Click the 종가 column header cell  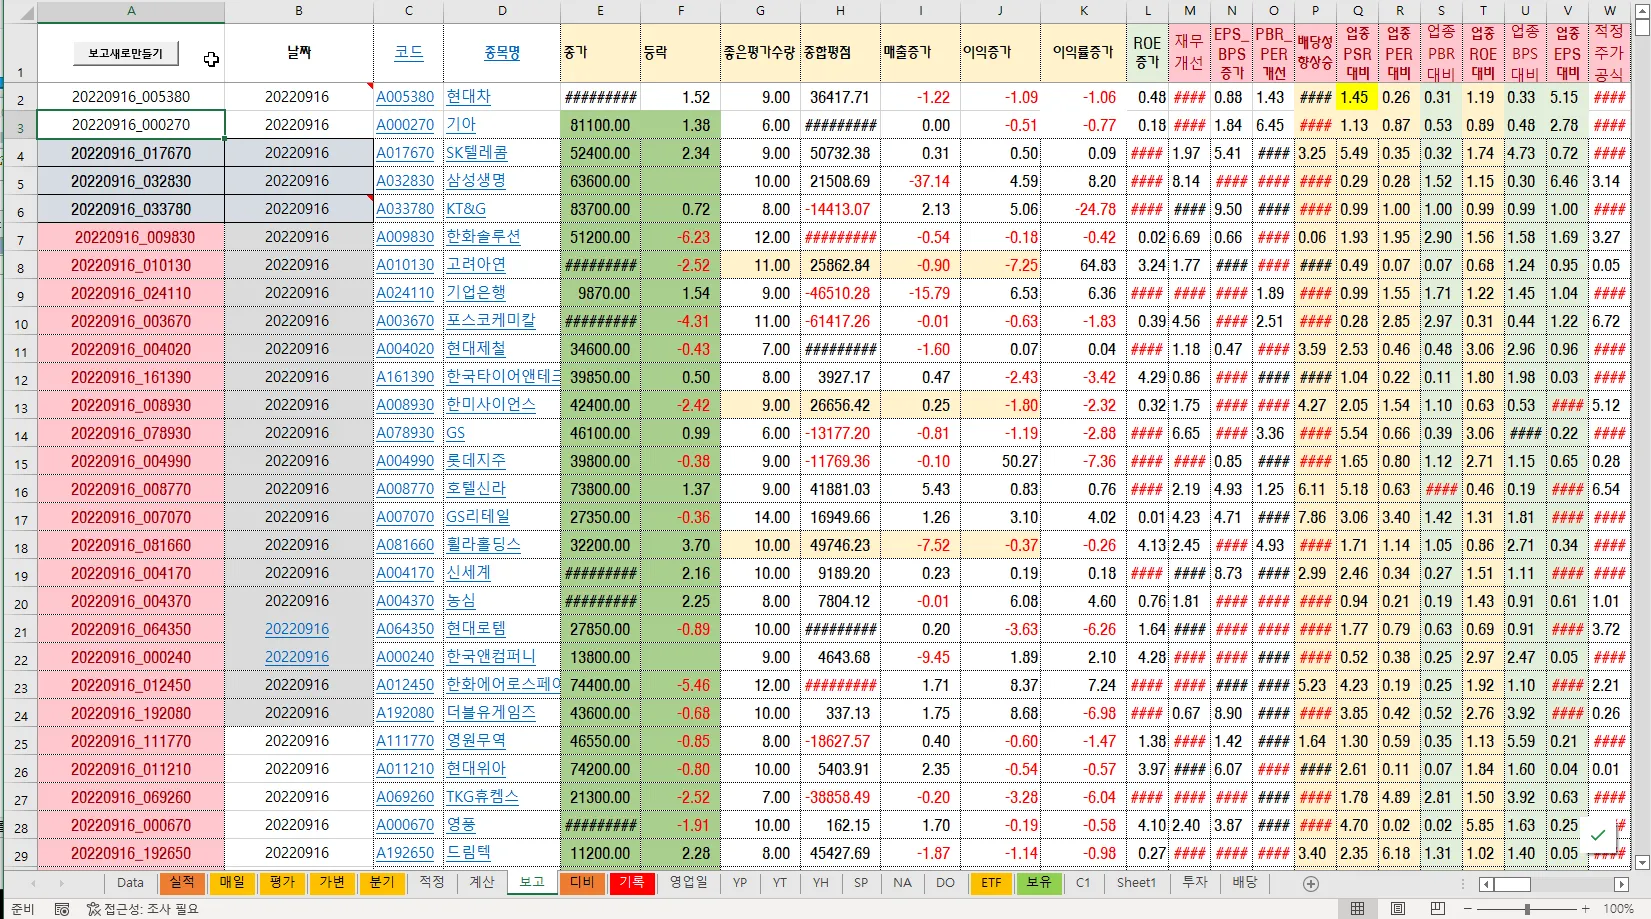600,52
